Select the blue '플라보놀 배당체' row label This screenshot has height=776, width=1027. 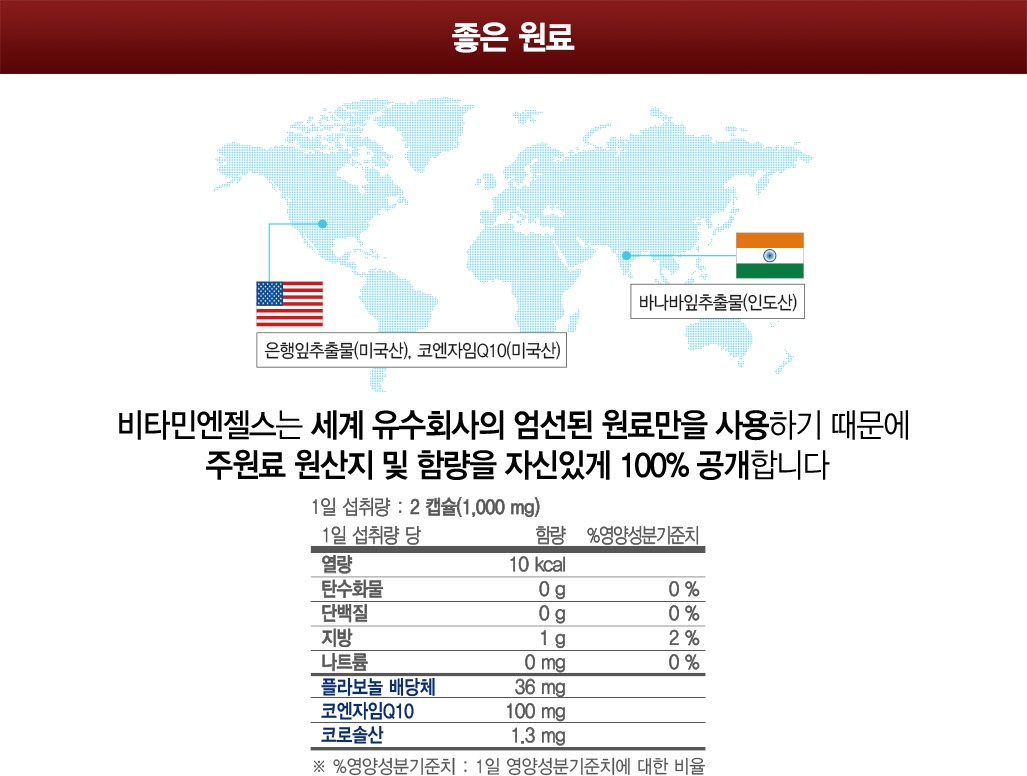(x=378, y=687)
